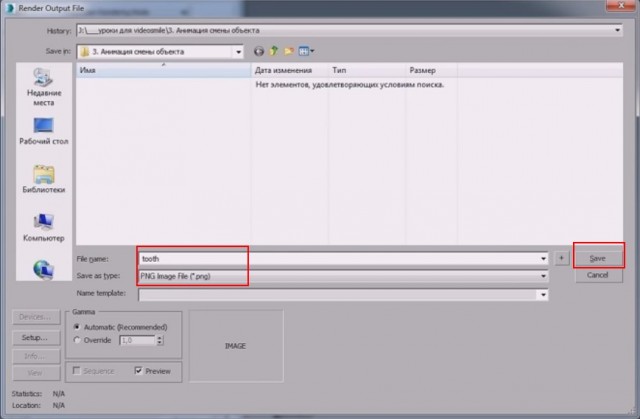Go up one folder level
Image resolution: width=640 pixels, height=419 pixels.
click(x=273, y=51)
